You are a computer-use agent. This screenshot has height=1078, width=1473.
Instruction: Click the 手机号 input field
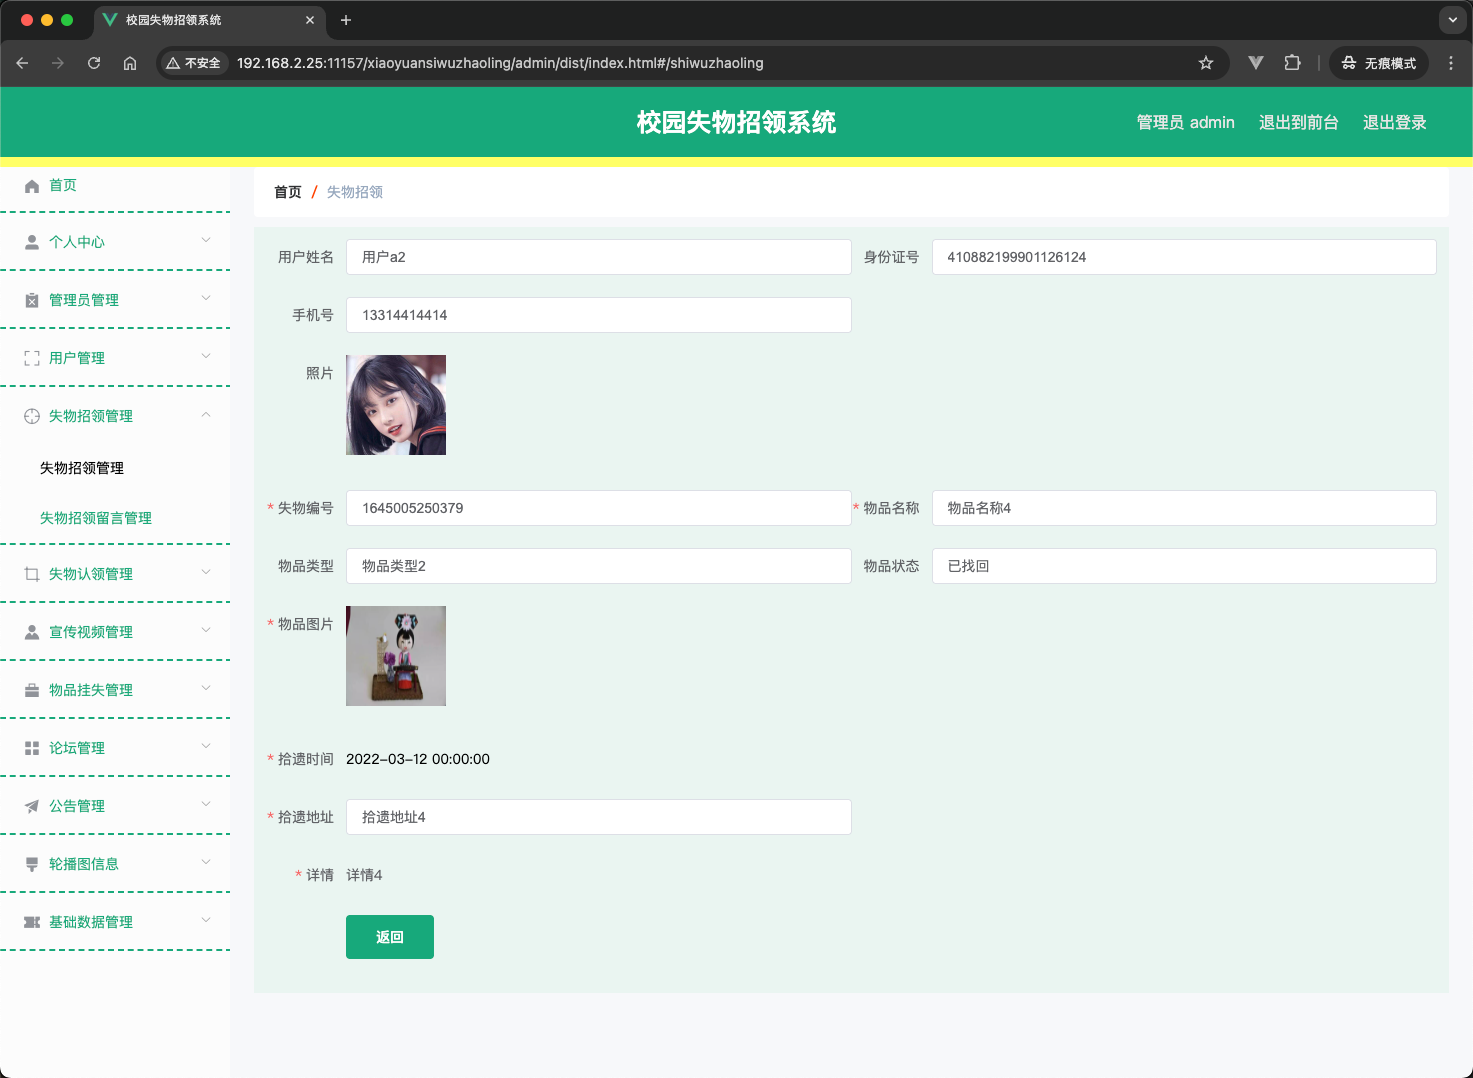[599, 315]
